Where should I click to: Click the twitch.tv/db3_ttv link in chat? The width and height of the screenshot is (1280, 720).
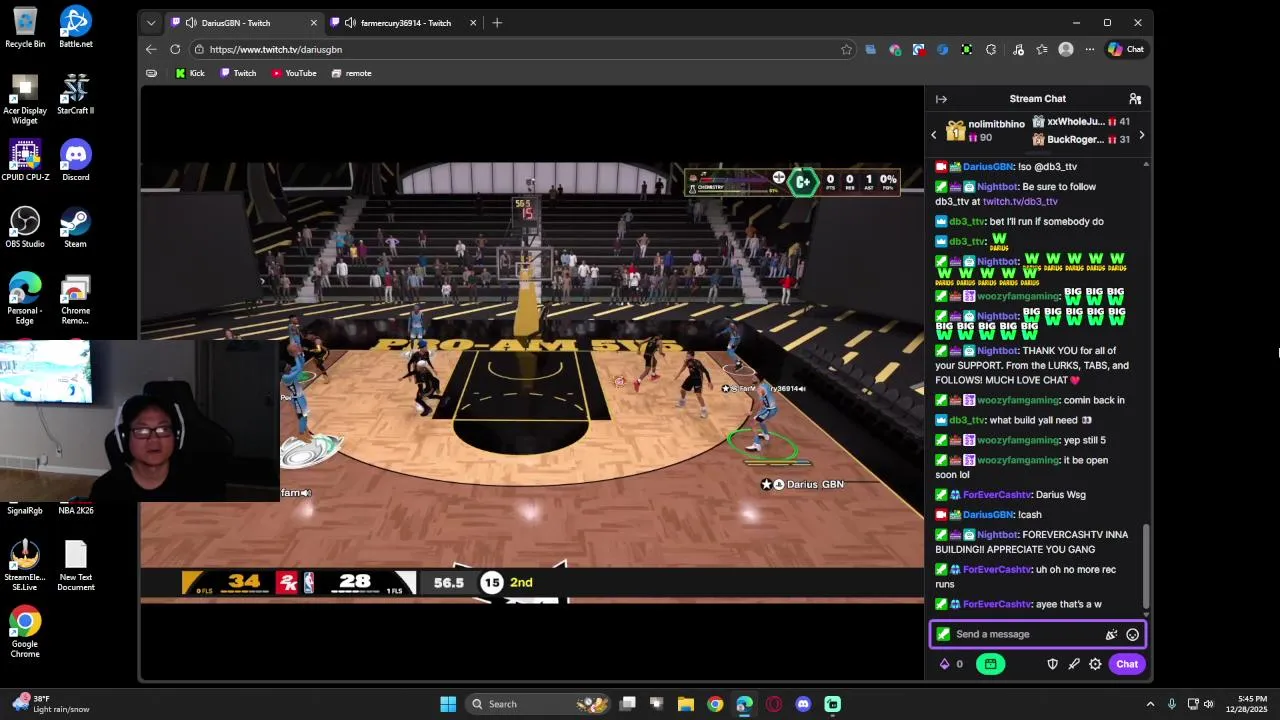tap(1020, 201)
